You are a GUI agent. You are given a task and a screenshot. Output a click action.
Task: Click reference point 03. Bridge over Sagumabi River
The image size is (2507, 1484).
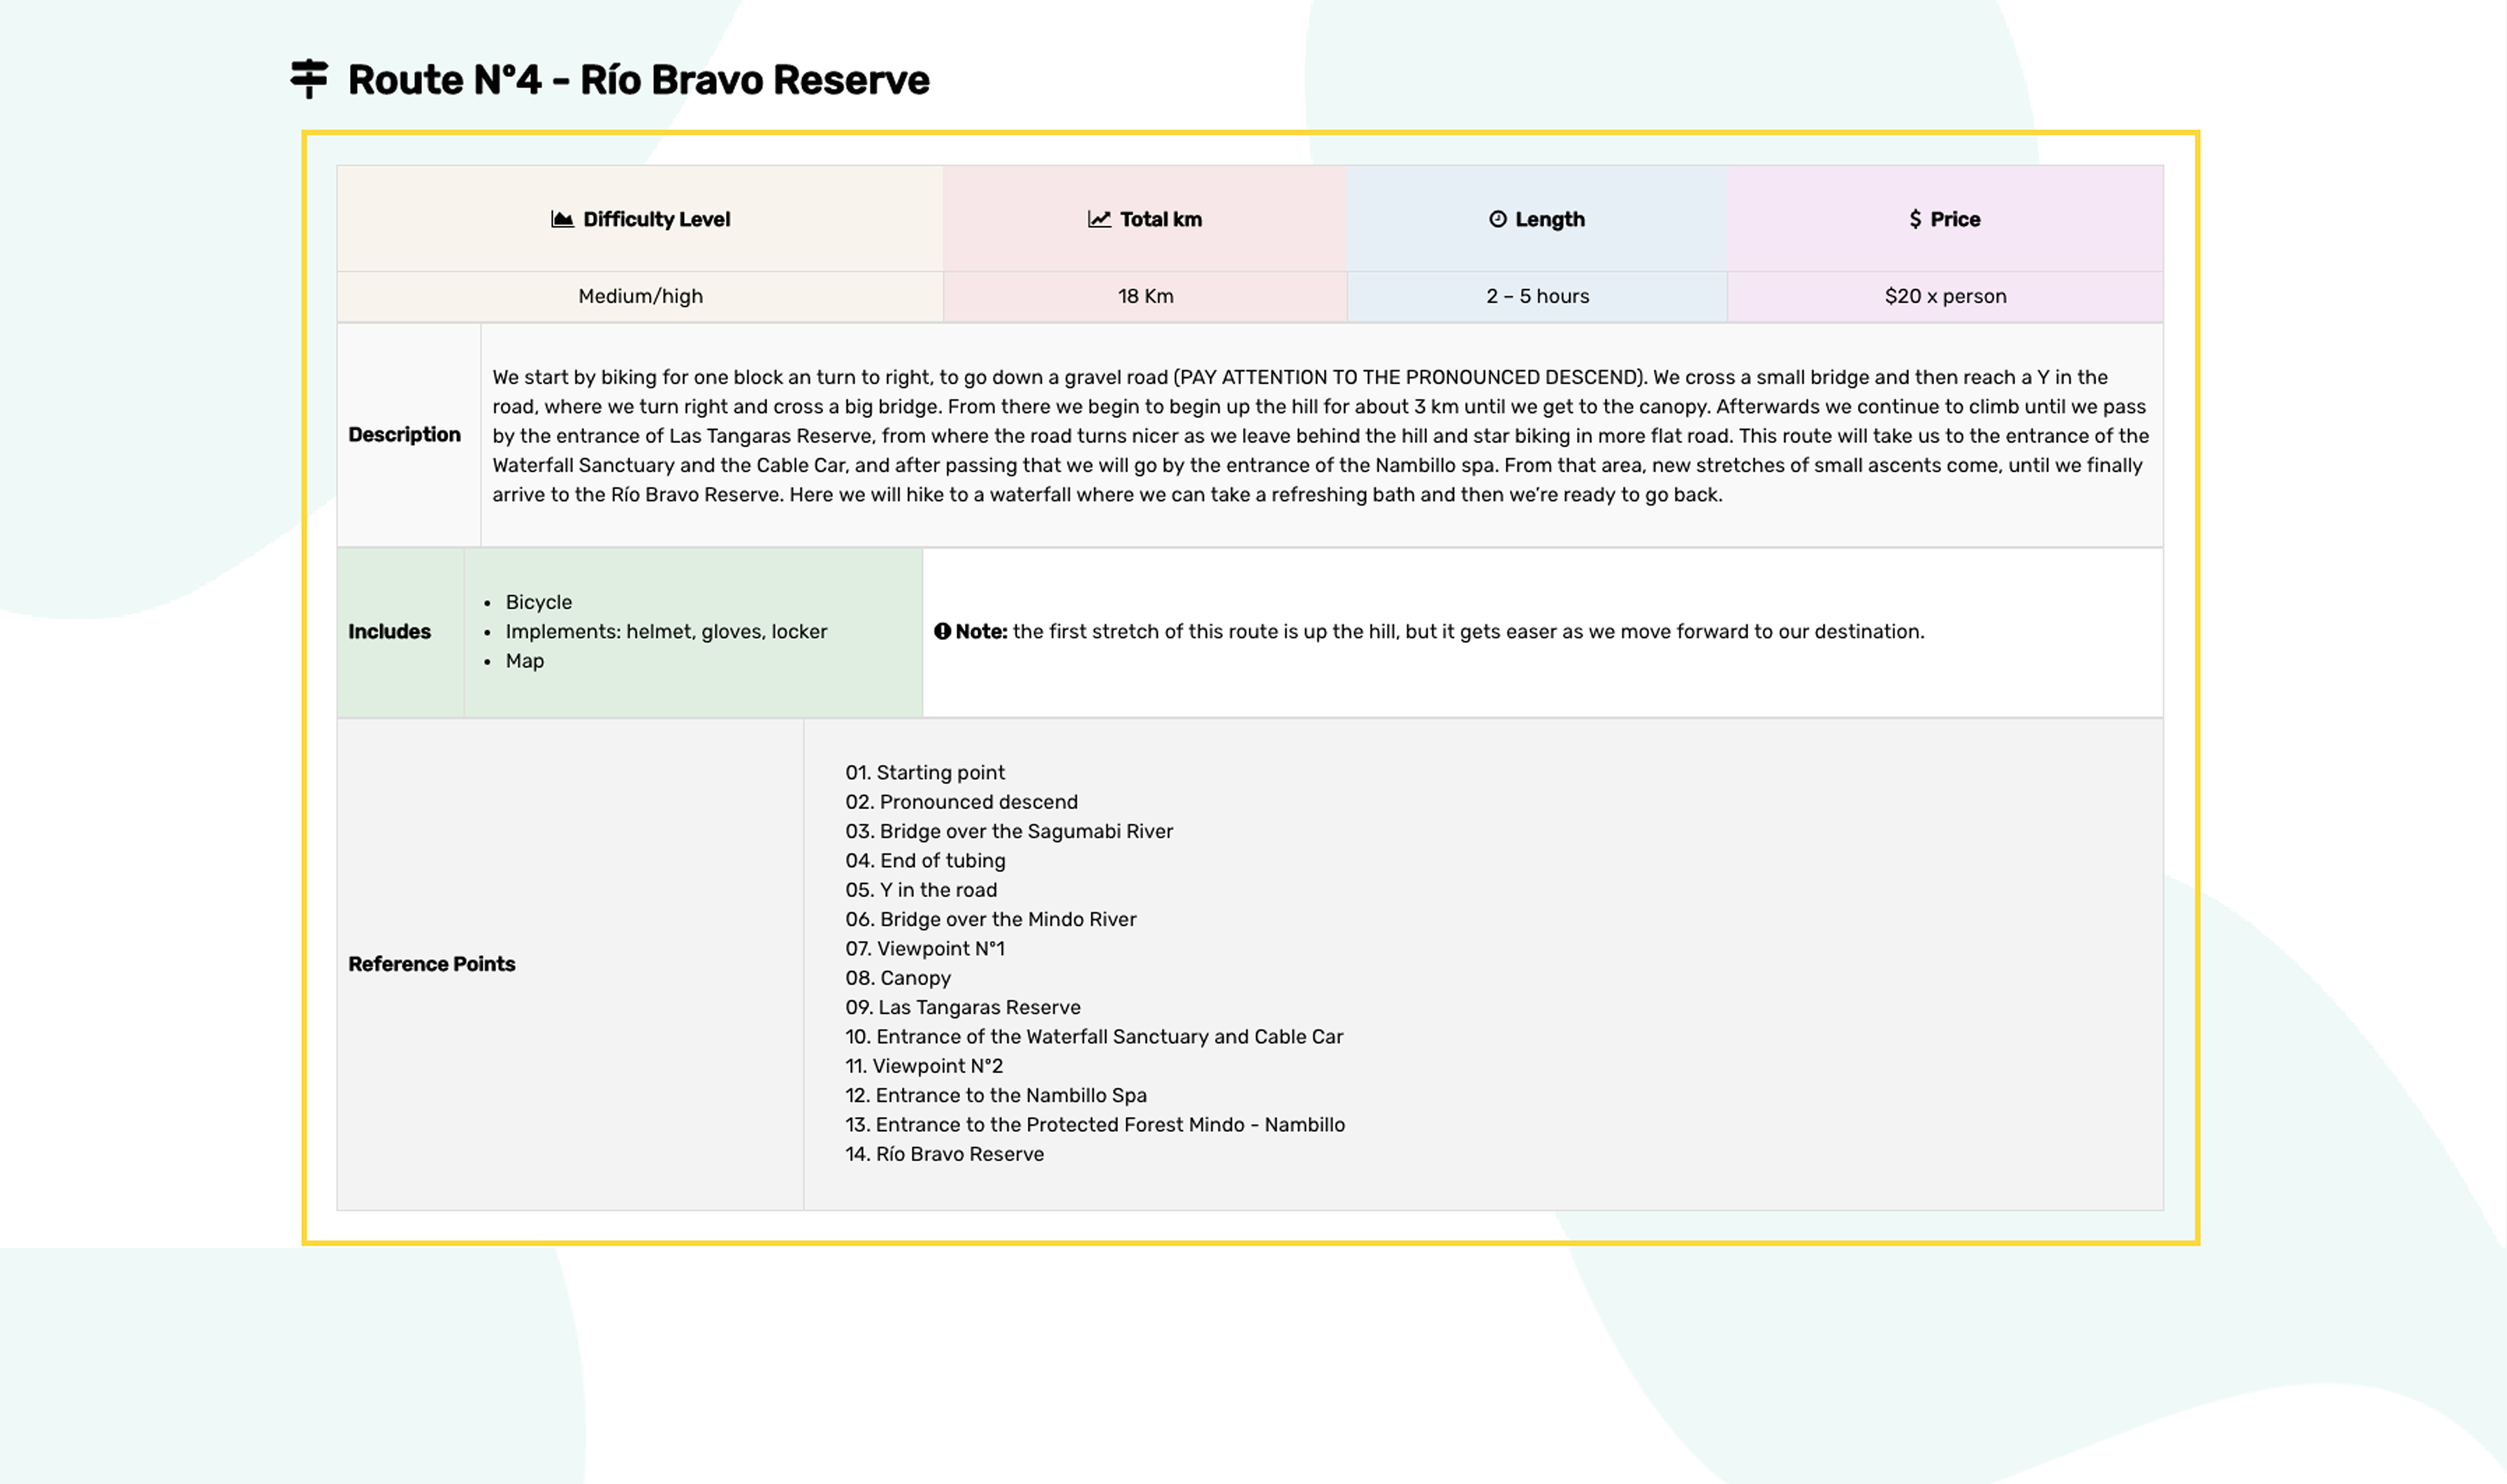click(x=1008, y=831)
